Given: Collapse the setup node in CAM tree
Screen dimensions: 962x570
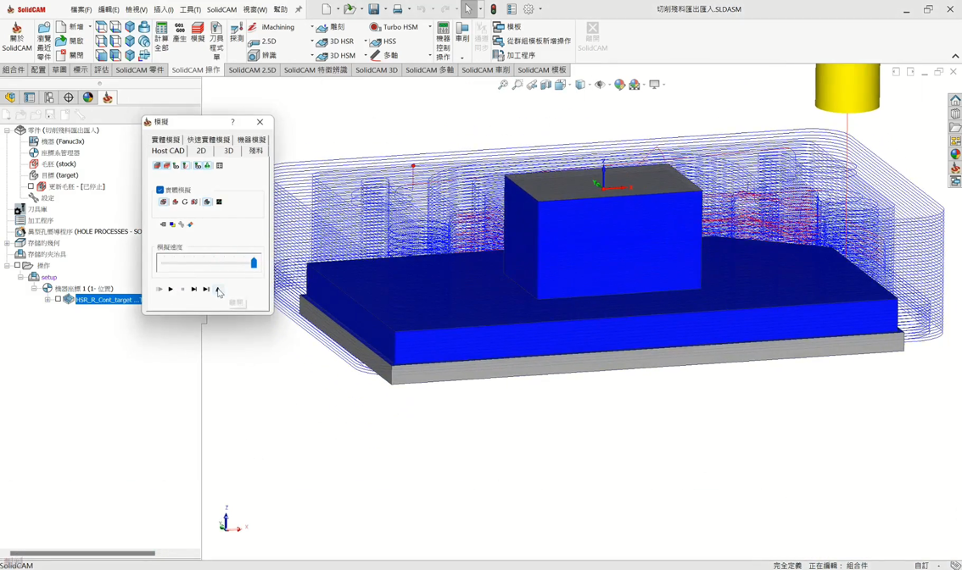Looking at the screenshot, I should pyautogui.click(x=21, y=277).
